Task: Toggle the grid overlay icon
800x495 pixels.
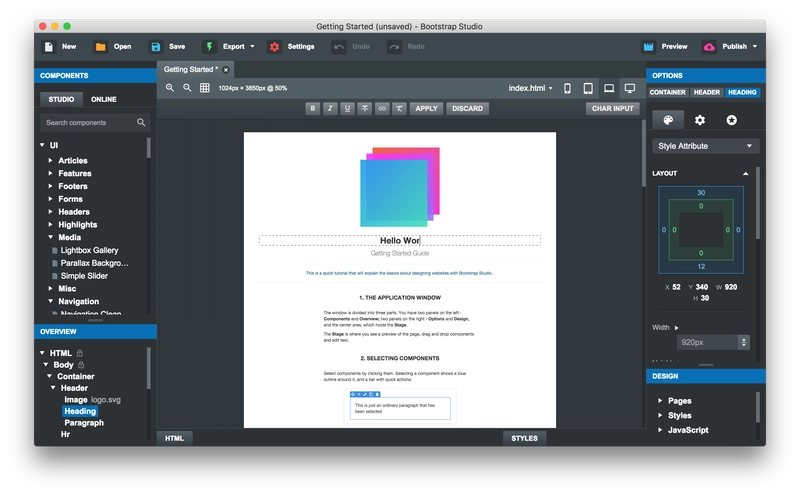Action: click(x=205, y=88)
